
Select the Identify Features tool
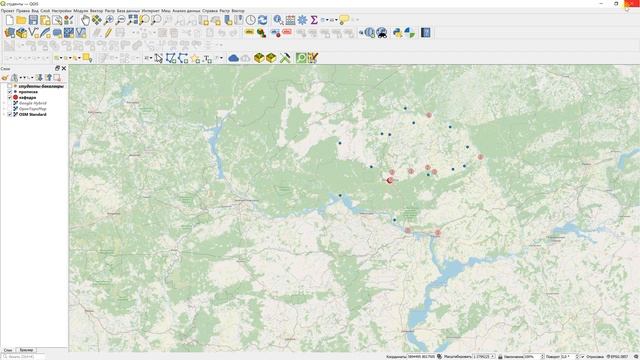tap(278, 20)
